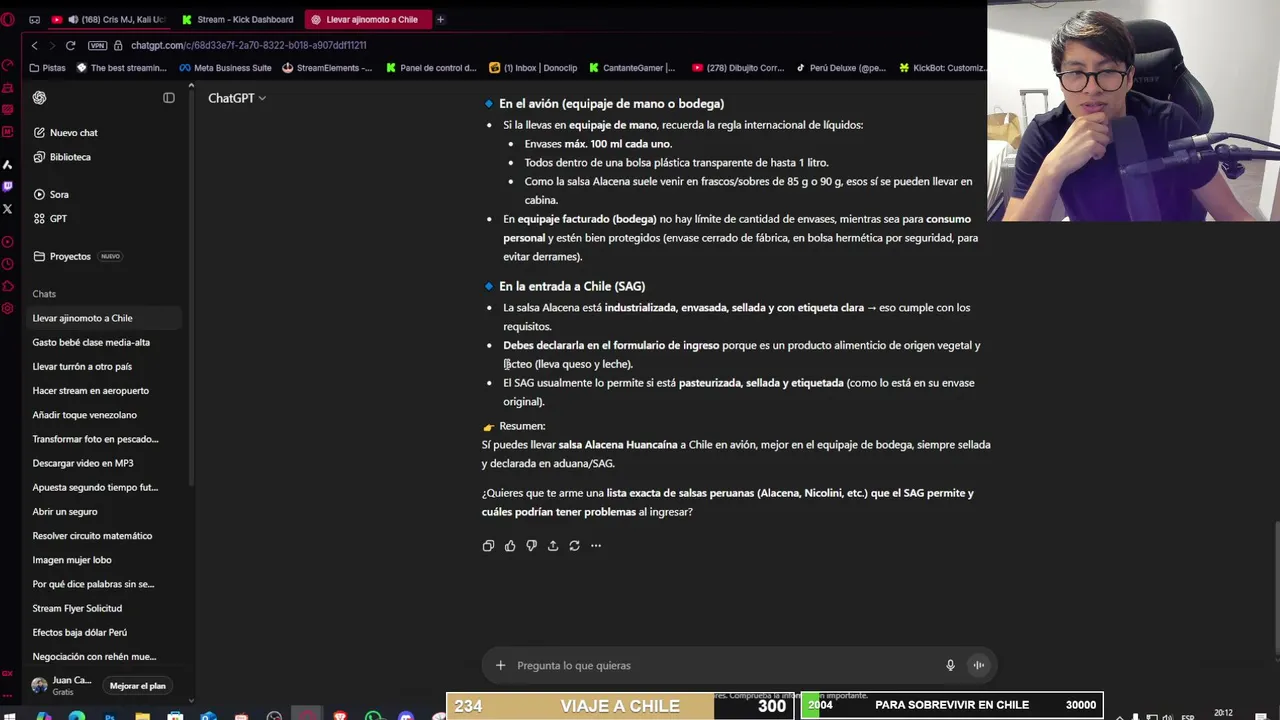Give the response a thumbs down

click(x=531, y=546)
